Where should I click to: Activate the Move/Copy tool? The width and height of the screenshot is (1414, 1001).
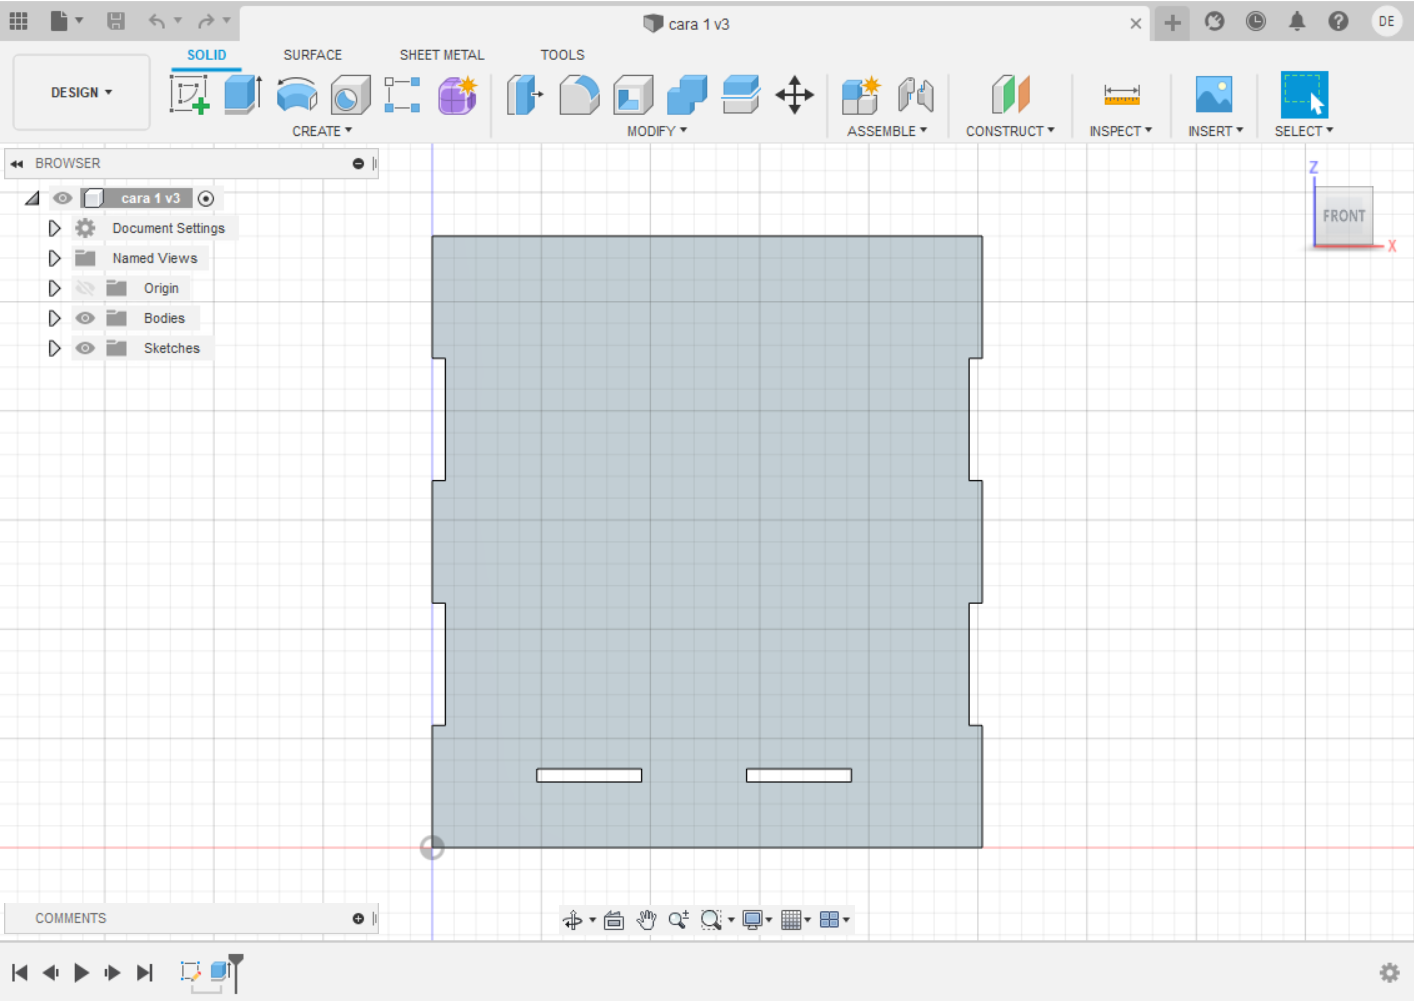(794, 95)
